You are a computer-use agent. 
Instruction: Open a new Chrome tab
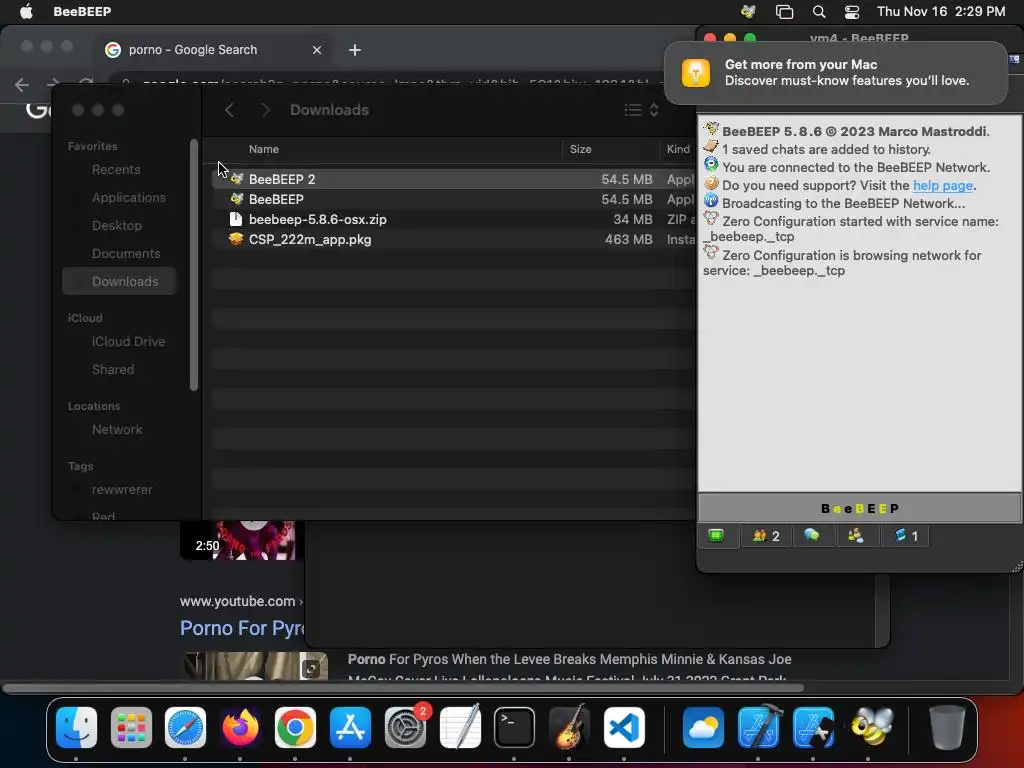pos(355,50)
